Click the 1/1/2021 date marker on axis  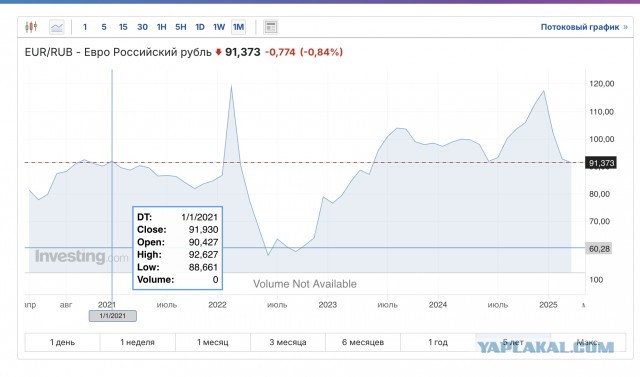click(113, 316)
